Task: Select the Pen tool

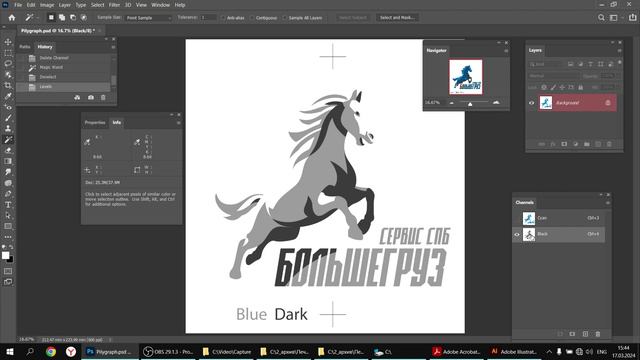Action: (x=8, y=194)
